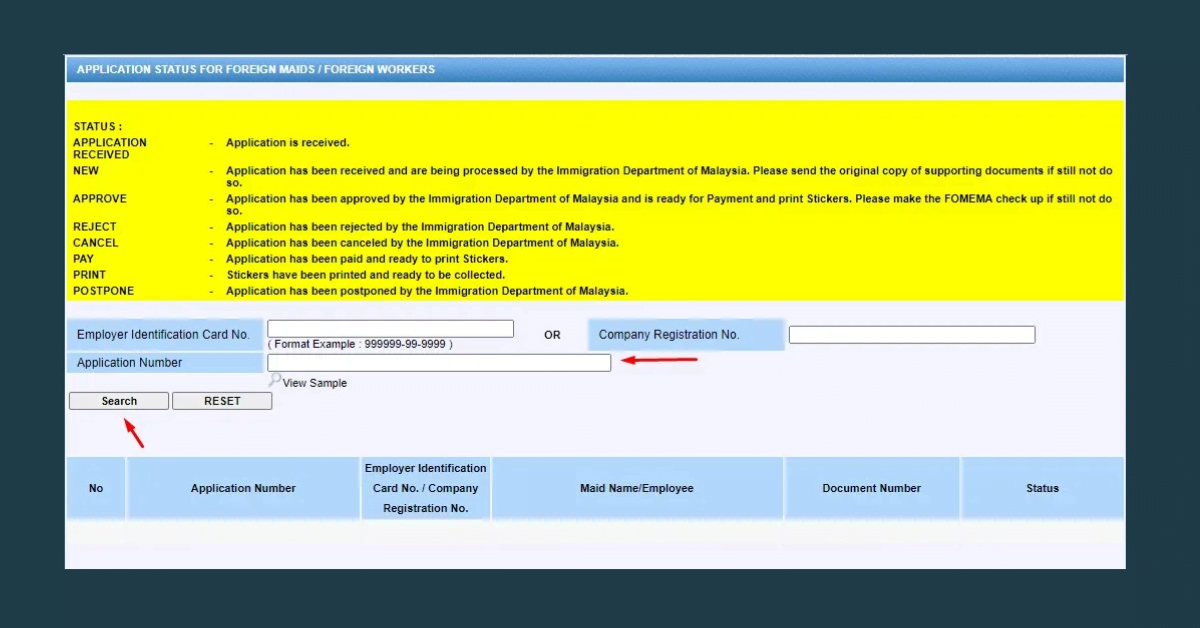Click the Employer Identification Card No. input field
The width and height of the screenshot is (1200, 628).
click(389, 328)
